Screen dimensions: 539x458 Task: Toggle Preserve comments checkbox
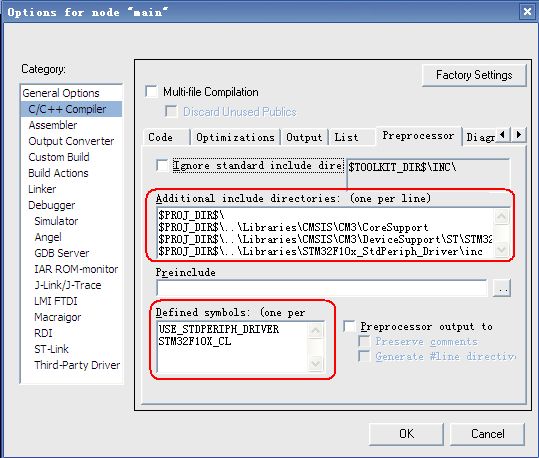[x=364, y=341]
